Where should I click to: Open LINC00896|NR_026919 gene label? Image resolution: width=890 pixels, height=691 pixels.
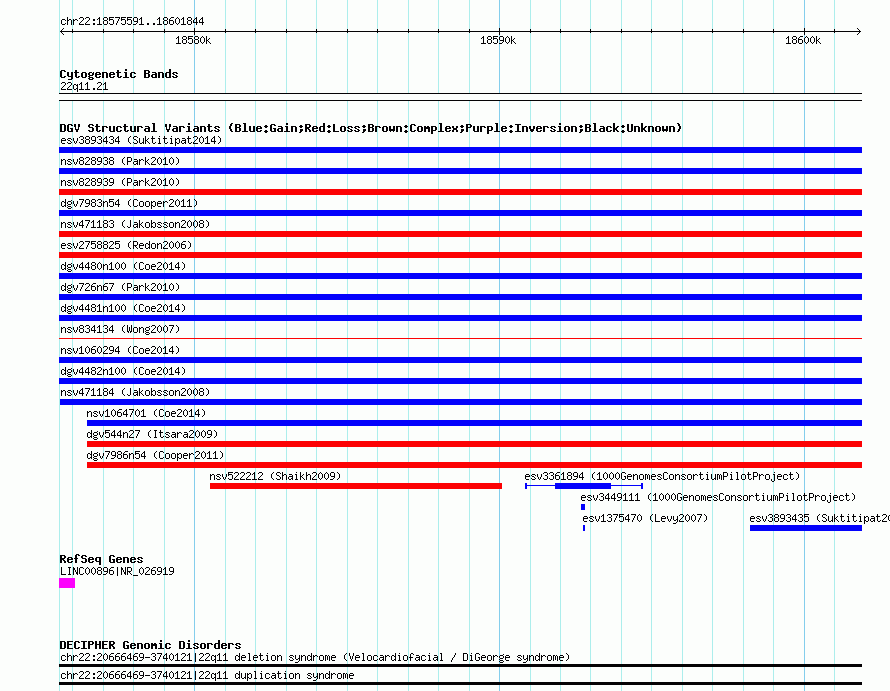(117, 571)
